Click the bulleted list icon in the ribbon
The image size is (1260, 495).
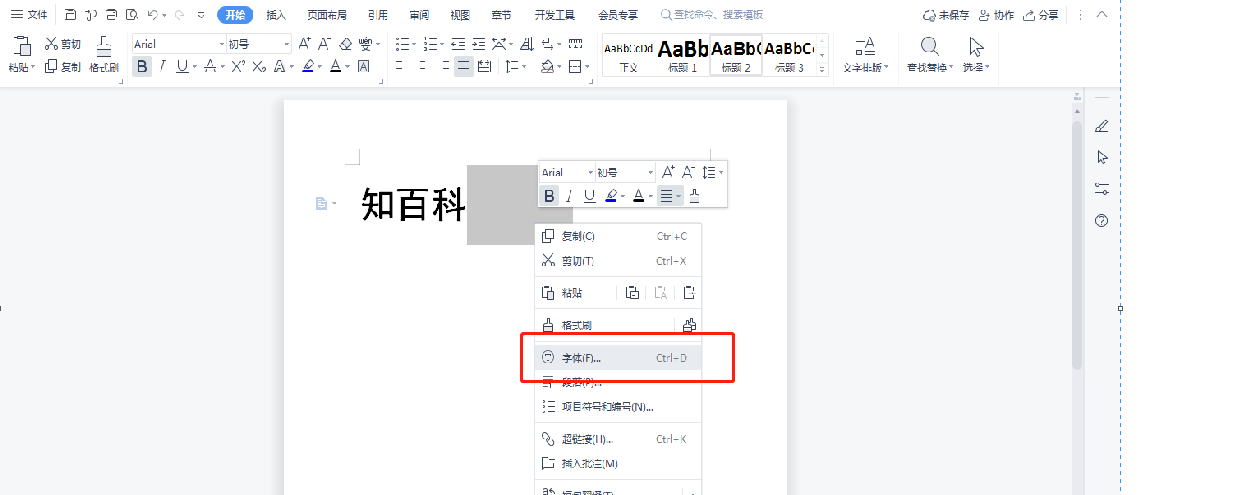tap(402, 44)
